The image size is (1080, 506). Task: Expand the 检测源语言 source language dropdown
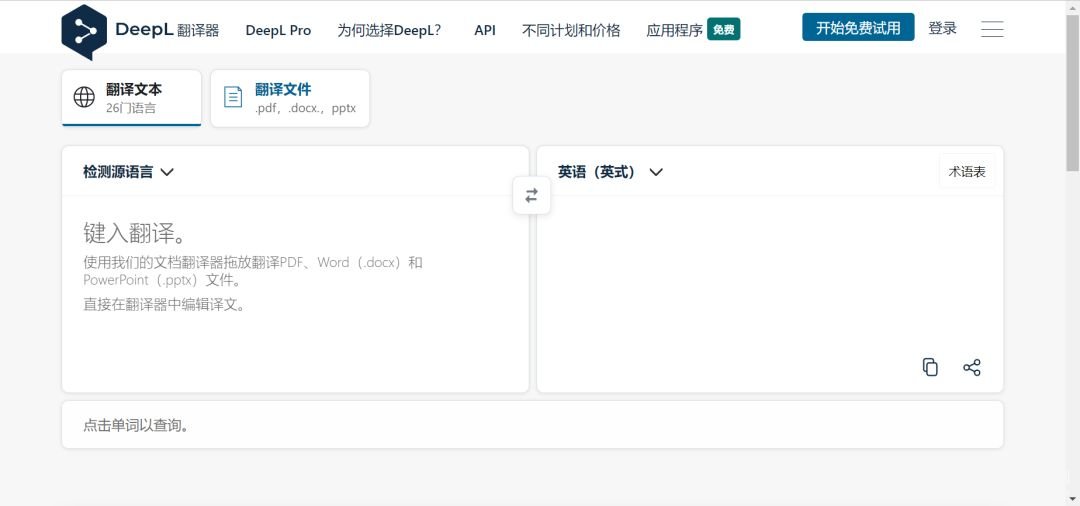coord(128,172)
